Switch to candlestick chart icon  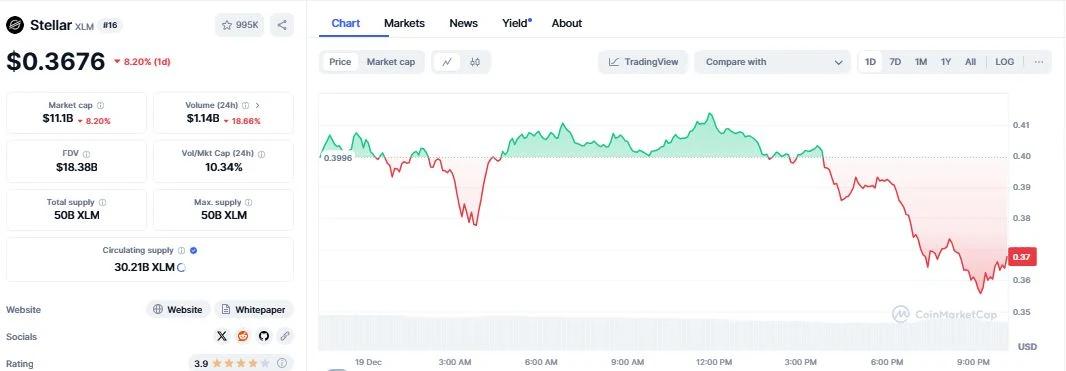coord(475,62)
